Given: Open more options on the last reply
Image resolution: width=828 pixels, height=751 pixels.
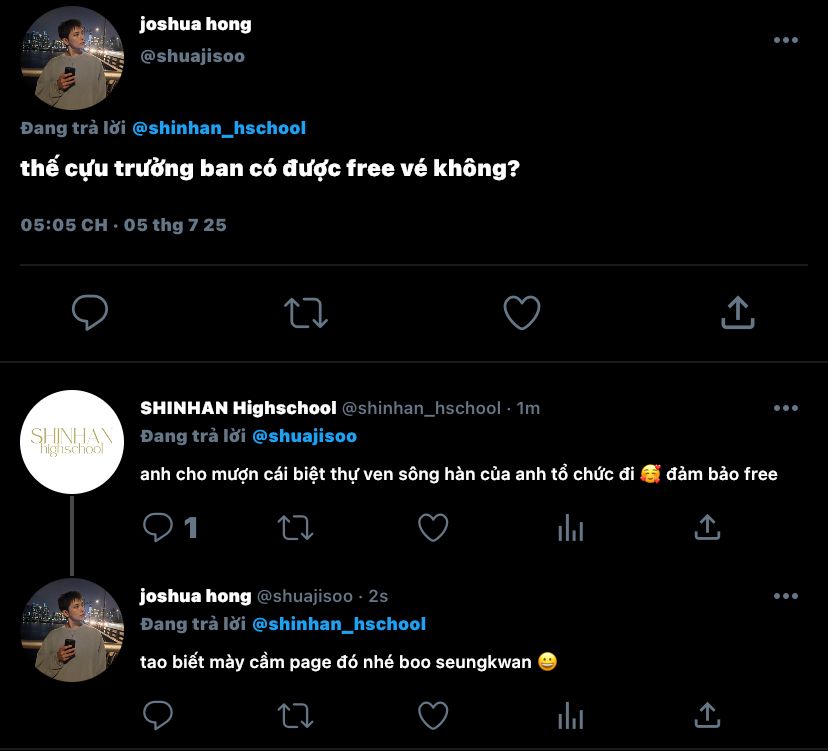Looking at the screenshot, I should tap(786, 596).
